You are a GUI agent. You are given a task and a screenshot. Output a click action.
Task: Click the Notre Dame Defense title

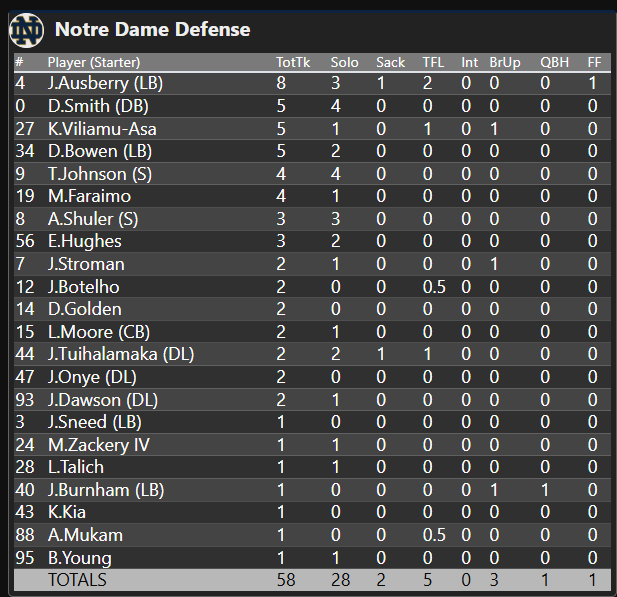point(152,30)
